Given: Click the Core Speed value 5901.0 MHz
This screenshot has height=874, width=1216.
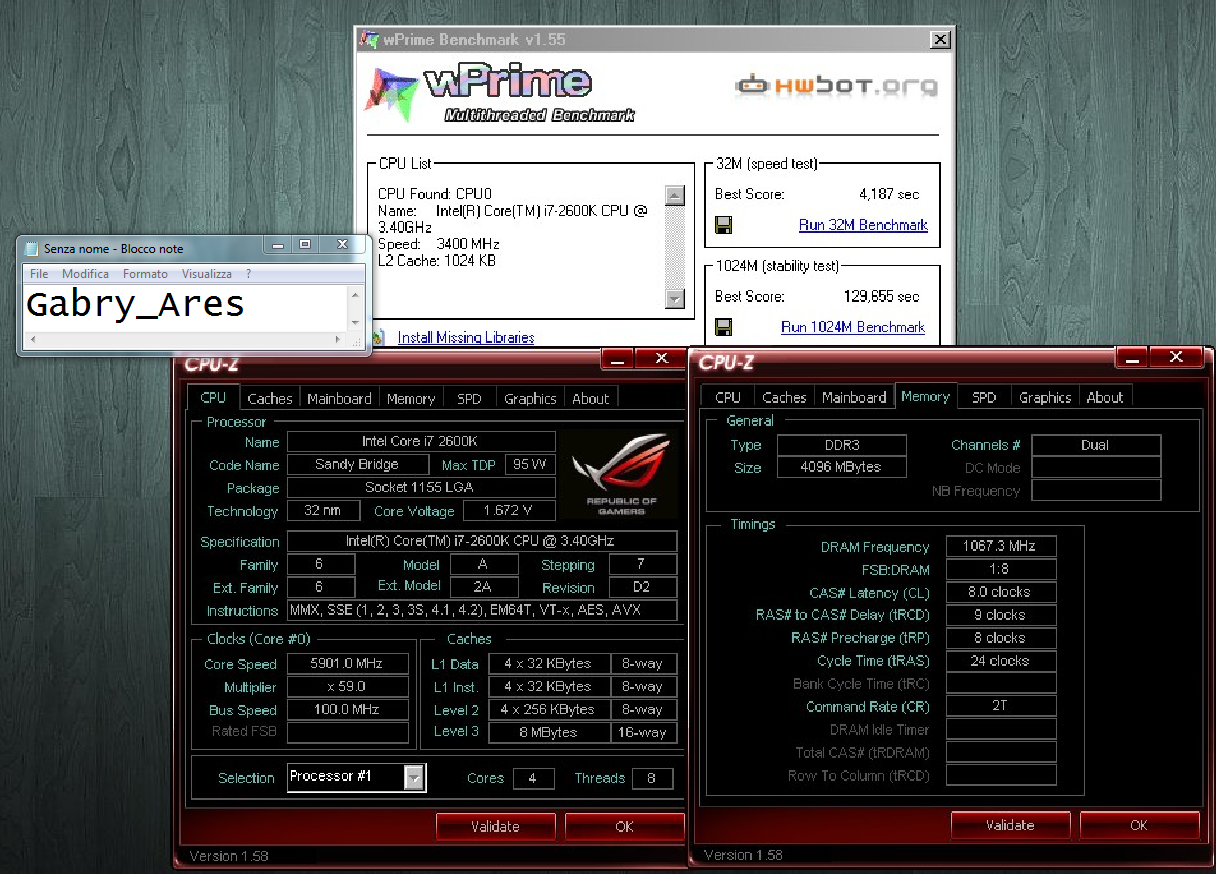Looking at the screenshot, I should click(x=347, y=664).
